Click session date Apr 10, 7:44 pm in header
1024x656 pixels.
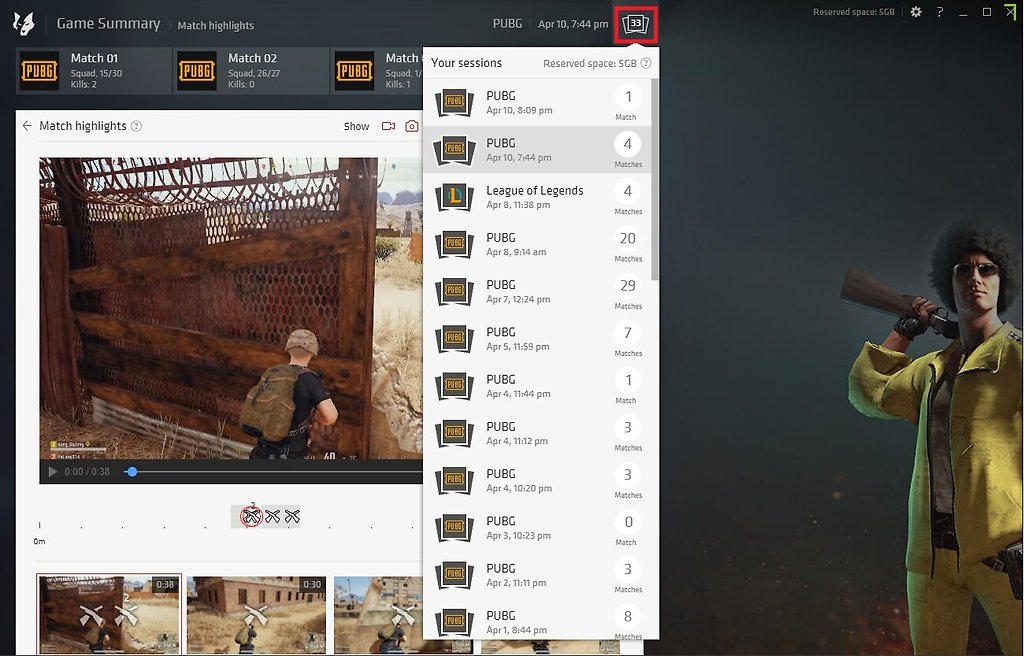573,24
